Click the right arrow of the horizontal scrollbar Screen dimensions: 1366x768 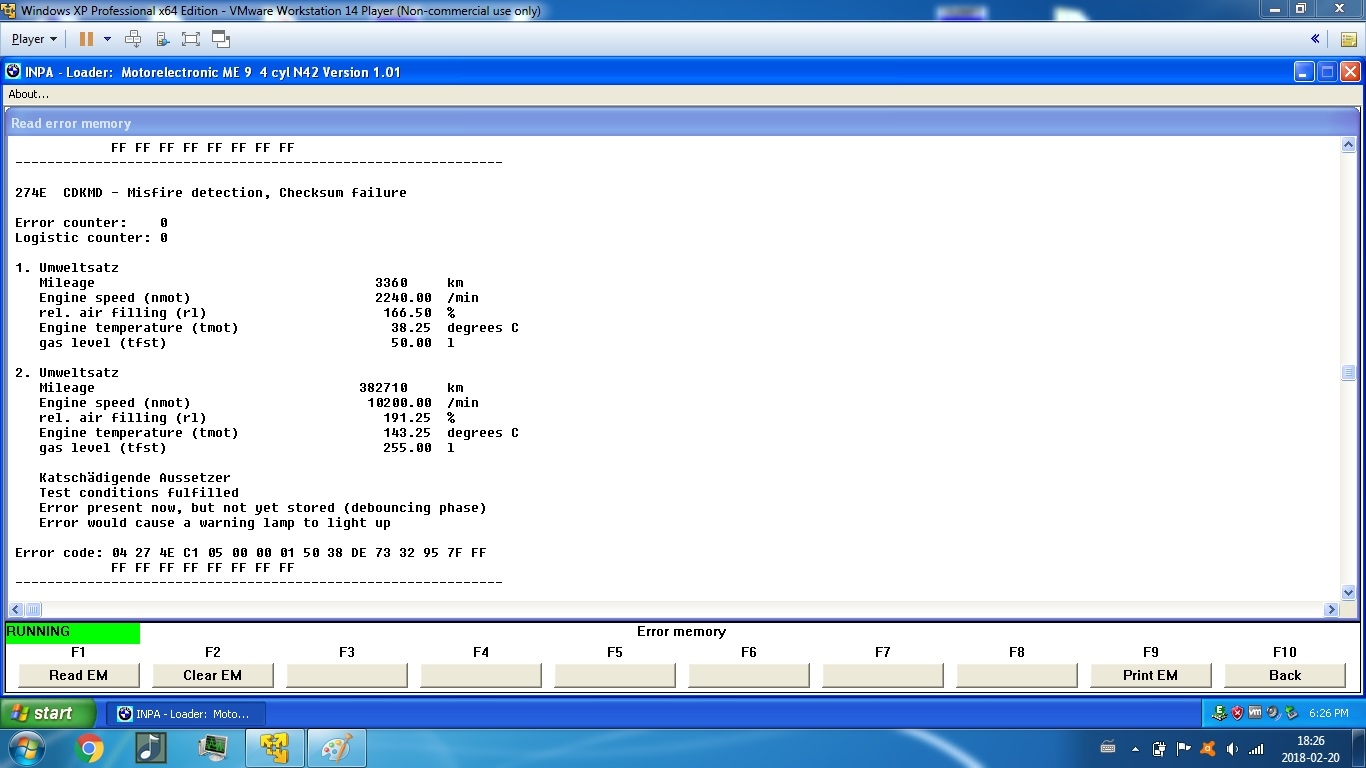pos(1331,609)
